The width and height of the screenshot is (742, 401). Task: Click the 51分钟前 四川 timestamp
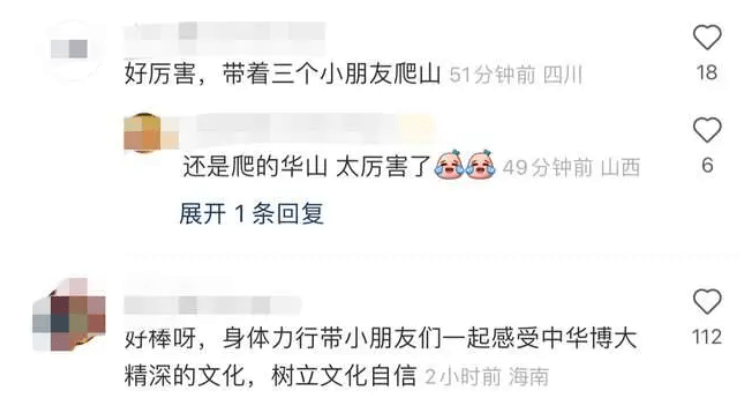tap(516, 75)
